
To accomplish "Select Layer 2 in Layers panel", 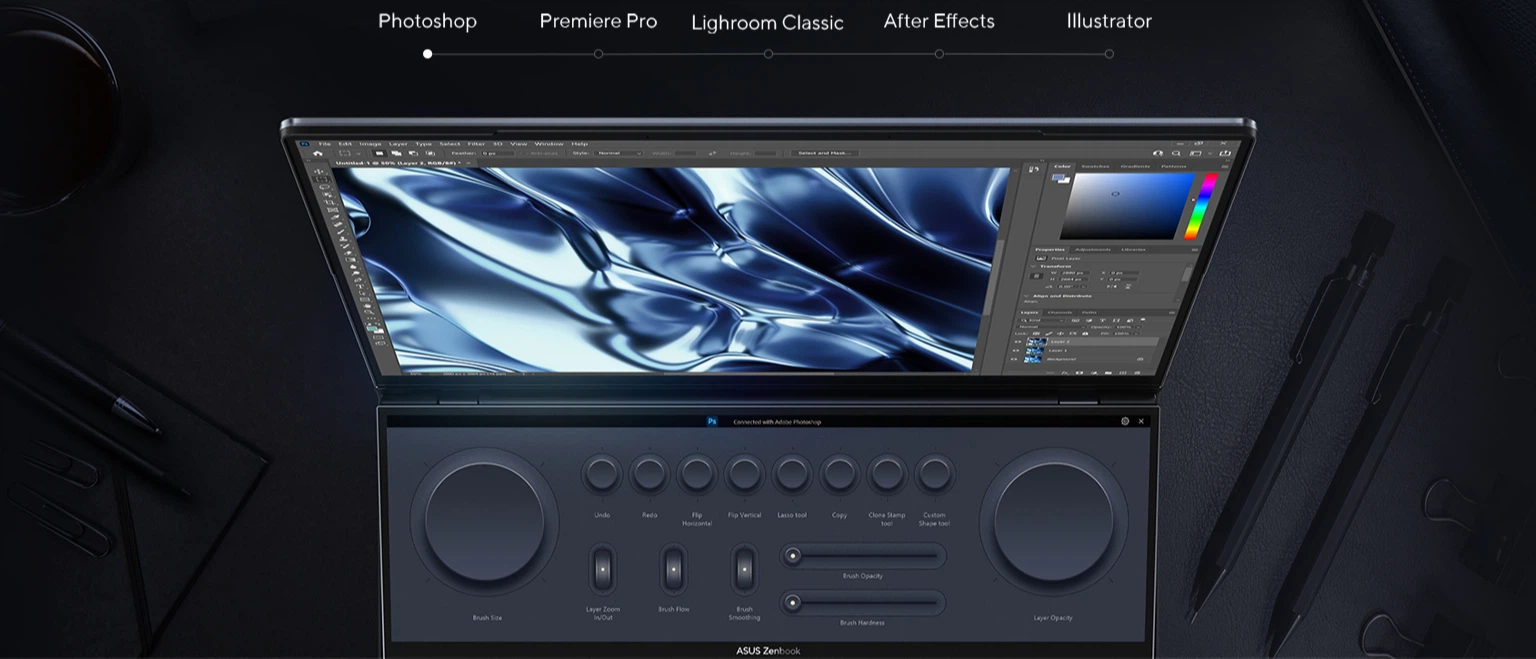I will coord(1087,341).
